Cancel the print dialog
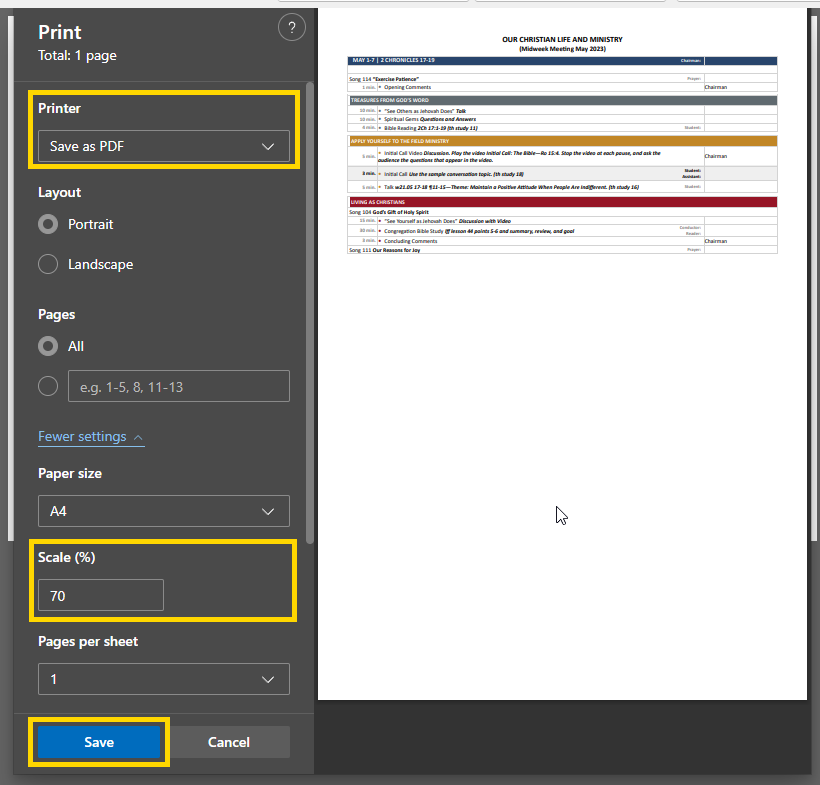The height and width of the screenshot is (785, 820). point(228,742)
